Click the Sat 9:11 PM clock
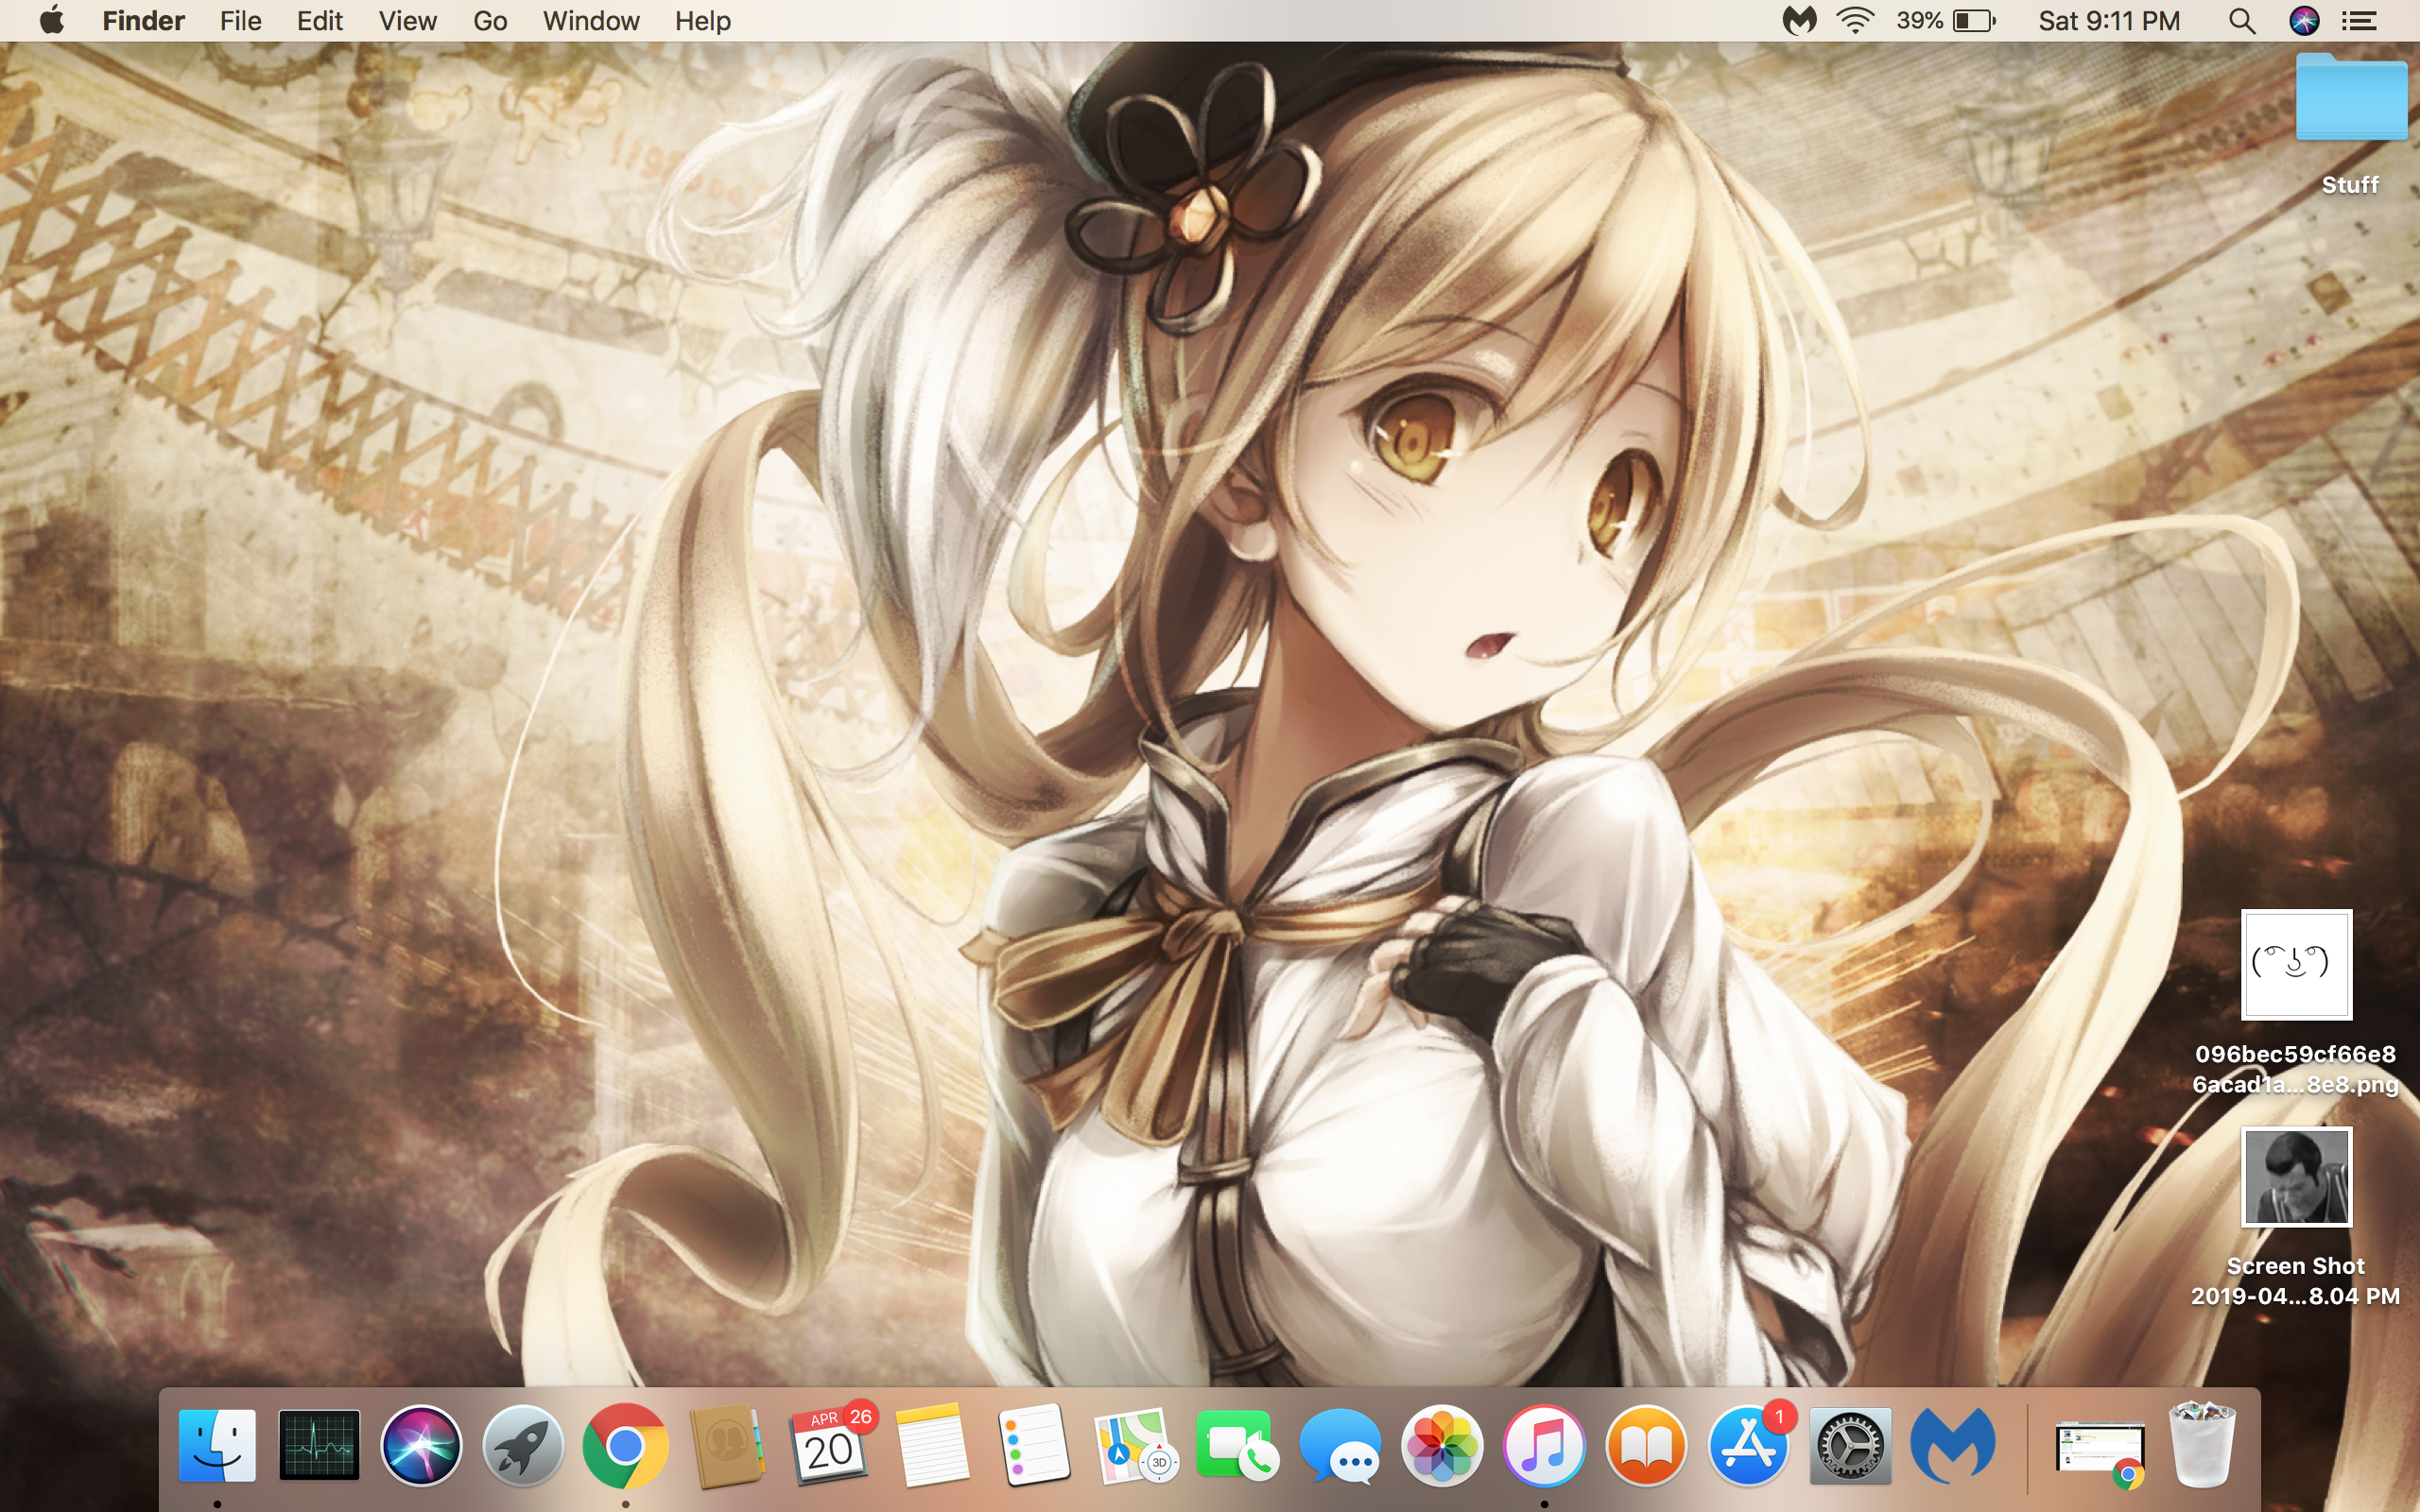The height and width of the screenshot is (1512, 2420). pyautogui.click(x=2109, y=20)
